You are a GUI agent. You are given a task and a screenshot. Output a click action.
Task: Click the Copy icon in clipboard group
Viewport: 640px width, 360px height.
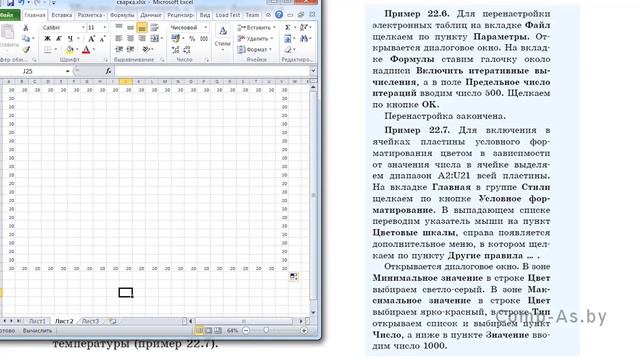click(x=26, y=38)
